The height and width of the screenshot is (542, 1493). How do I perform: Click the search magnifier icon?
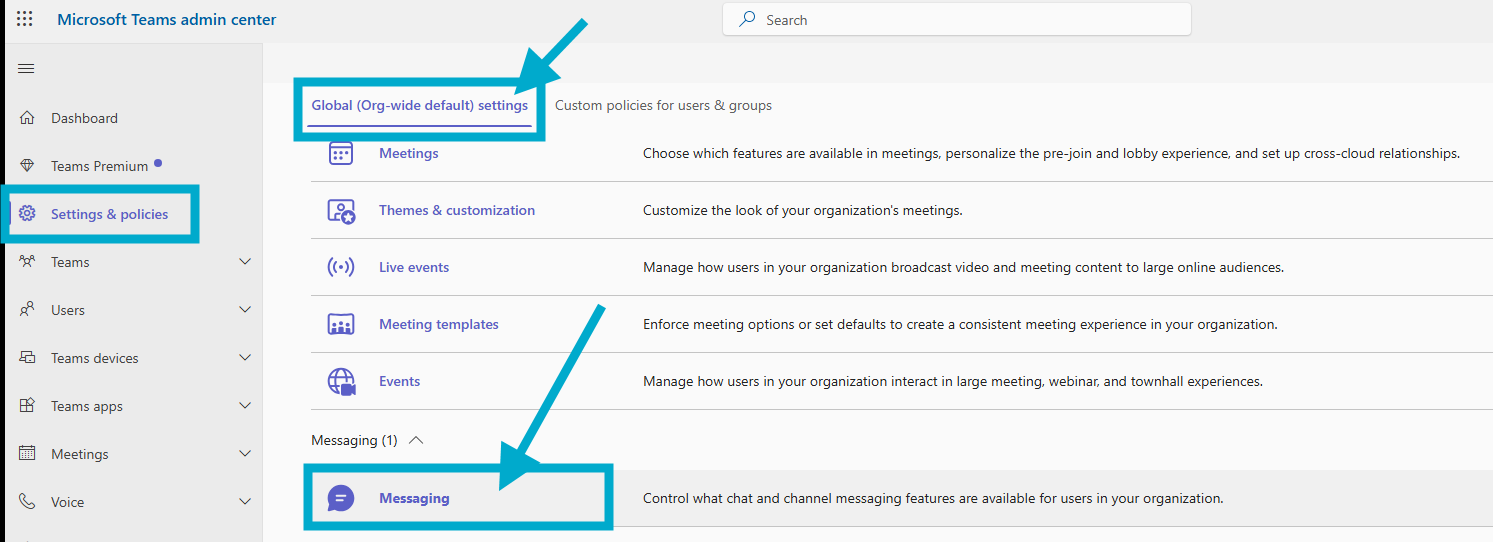click(x=747, y=19)
